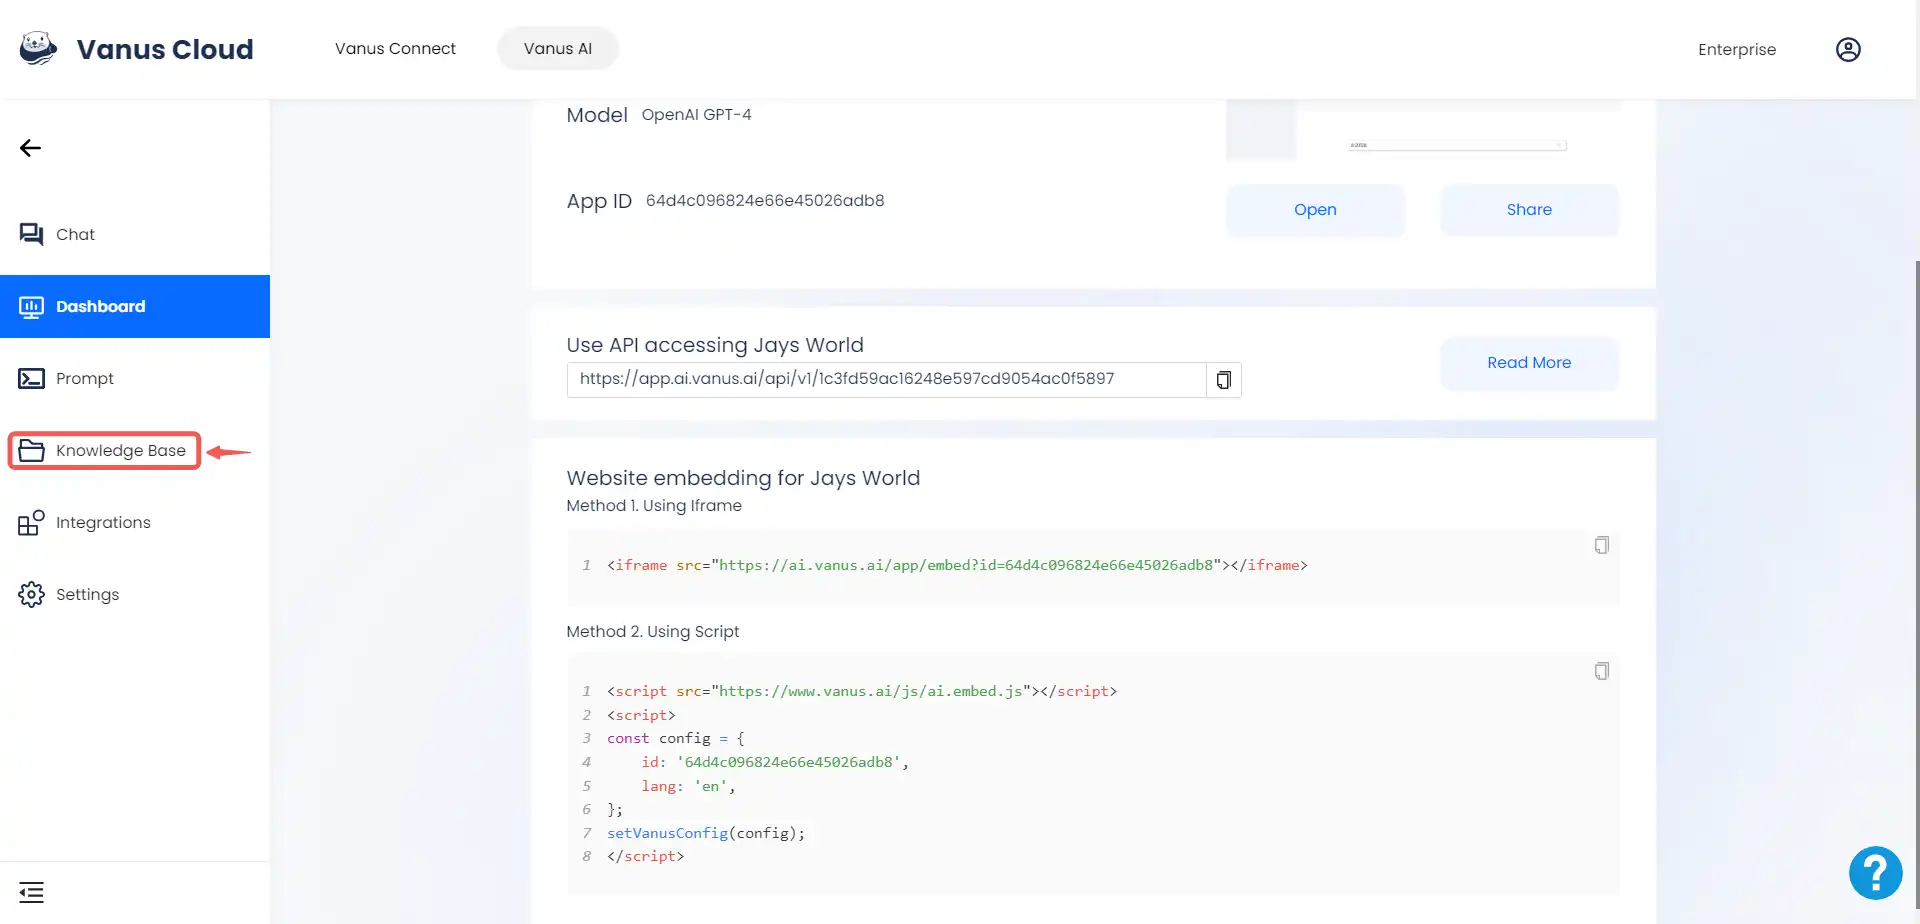The image size is (1920, 924).
Task: Click 'Method 1. Using Iframe' label
Action: (654, 506)
